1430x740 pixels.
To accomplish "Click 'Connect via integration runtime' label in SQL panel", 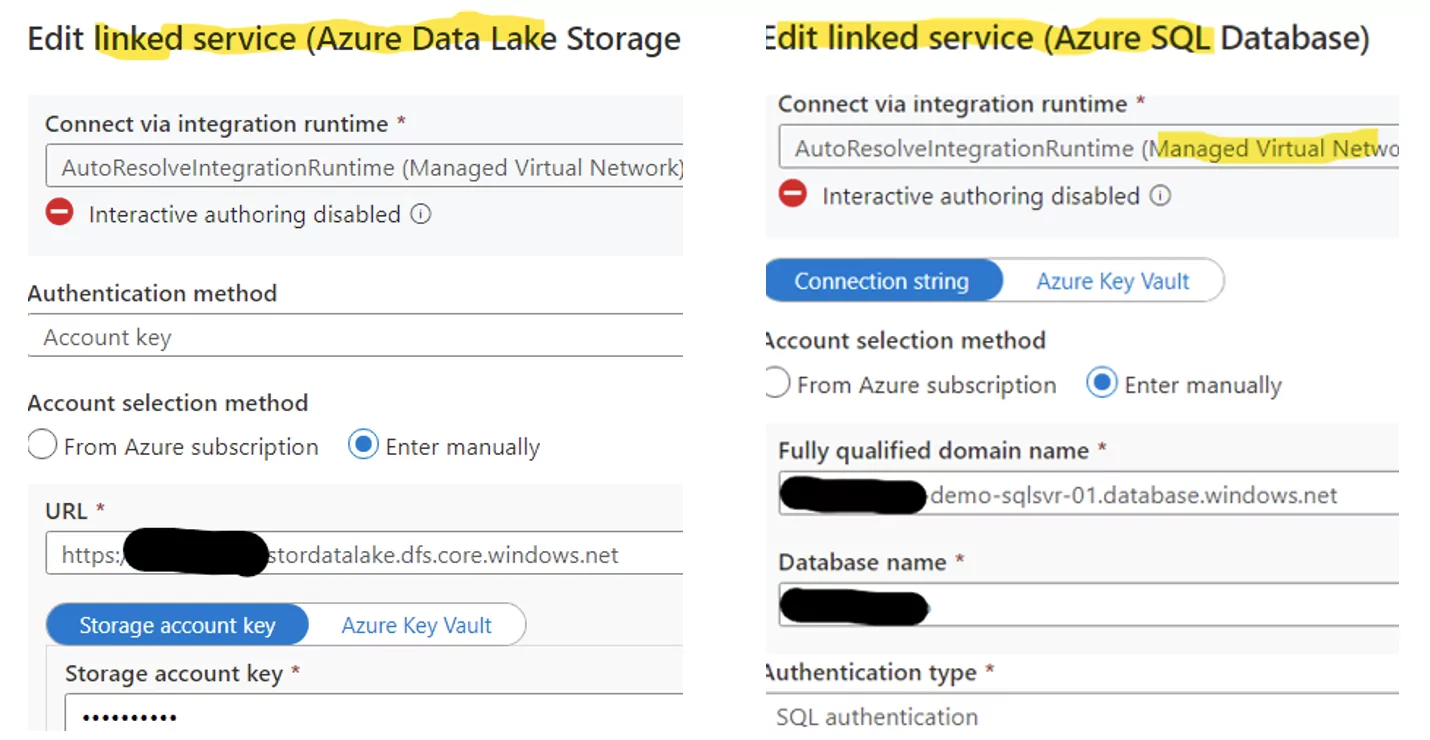I will click(953, 104).
